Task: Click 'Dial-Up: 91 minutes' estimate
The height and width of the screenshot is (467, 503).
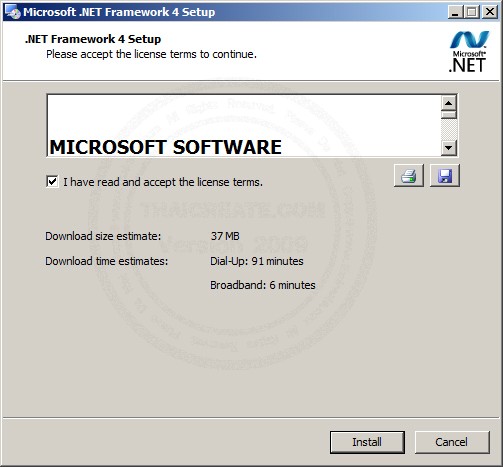Action: [257, 261]
